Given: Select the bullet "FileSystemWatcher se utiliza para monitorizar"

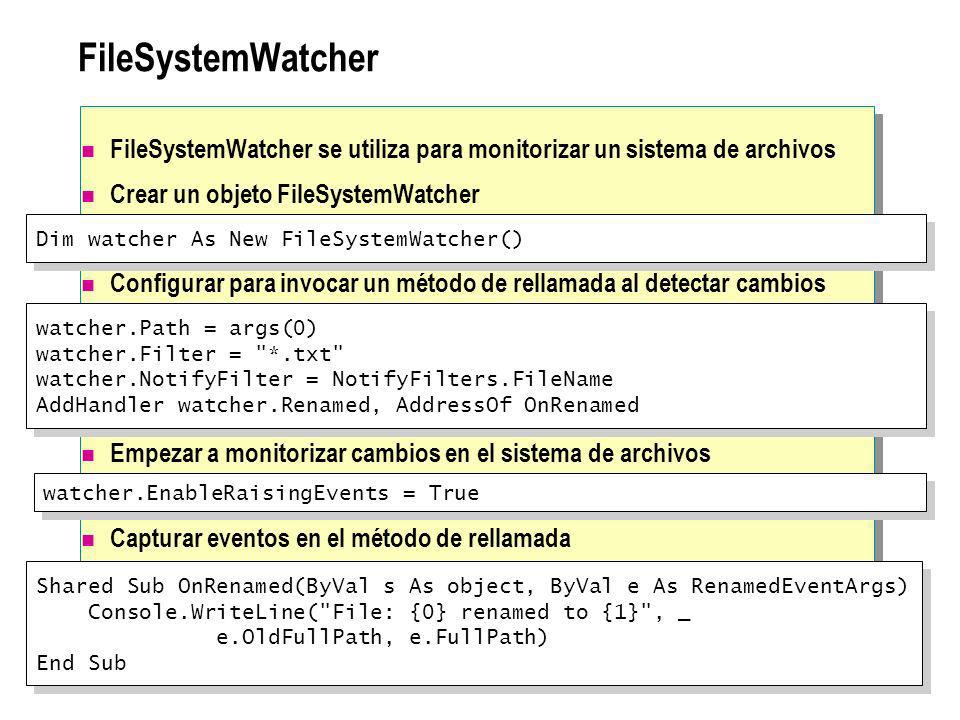Looking at the screenshot, I should point(473,149).
